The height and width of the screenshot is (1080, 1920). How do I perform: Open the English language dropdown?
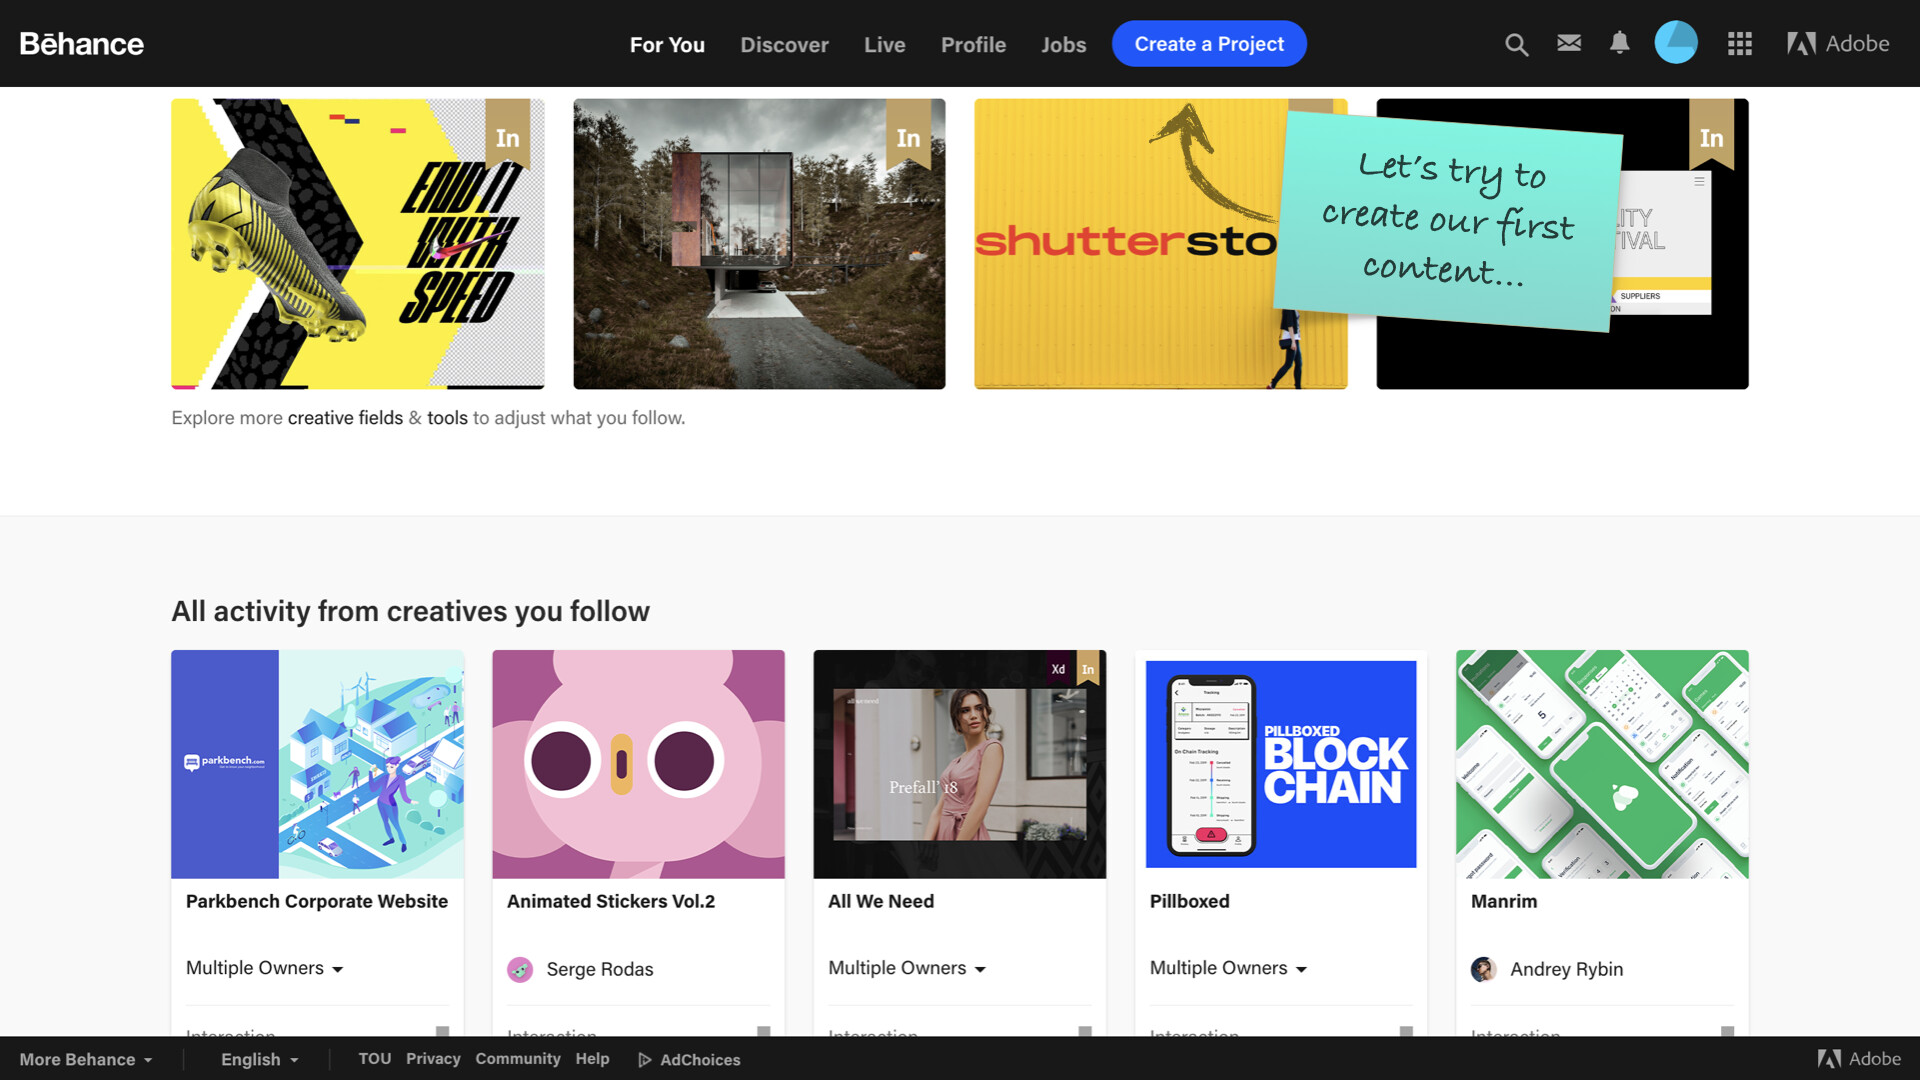tap(259, 1059)
